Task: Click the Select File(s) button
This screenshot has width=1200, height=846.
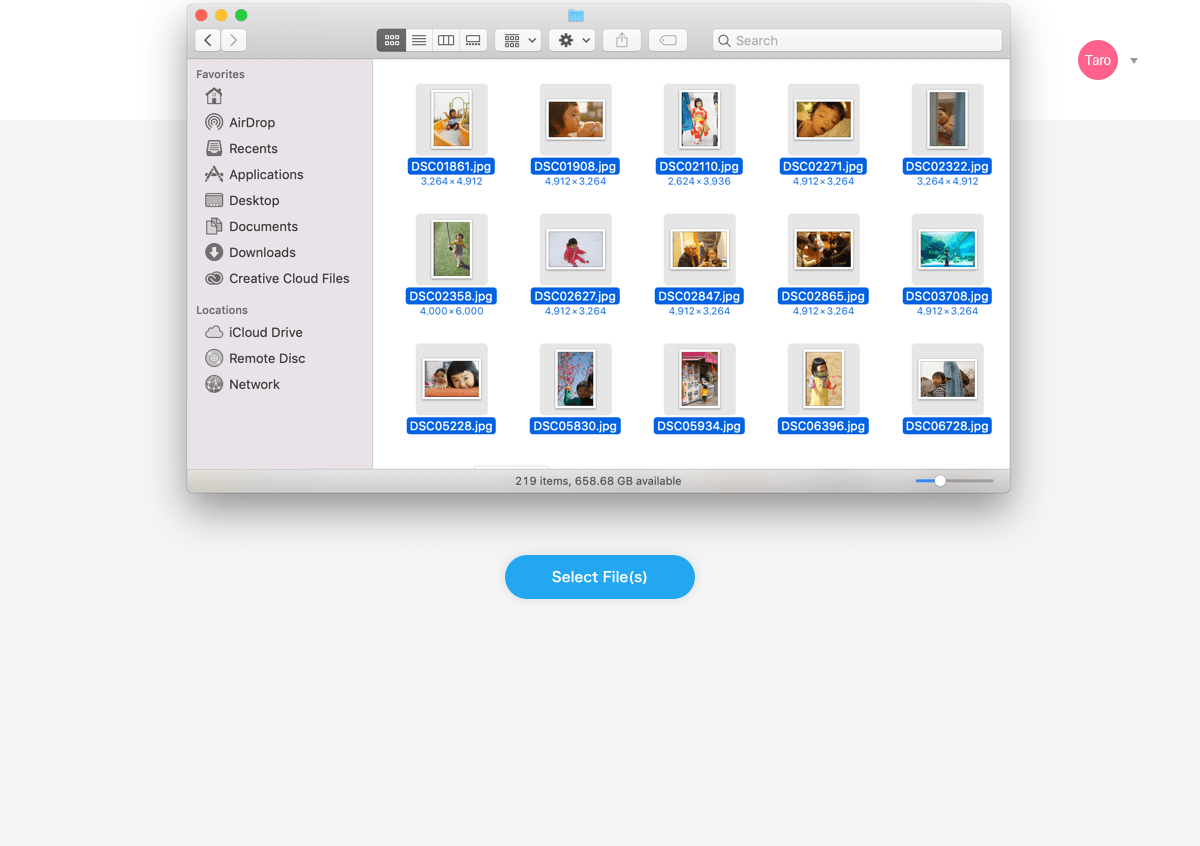Action: coord(600,577)
